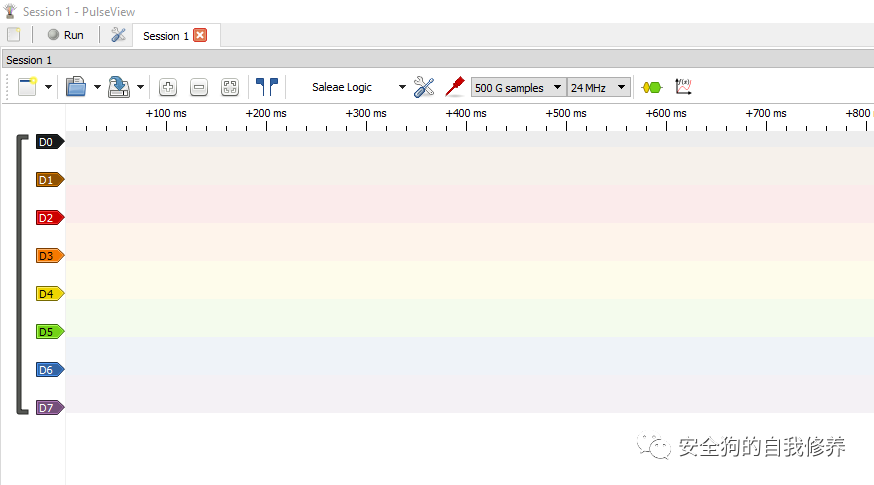Screen dimensions: 874x485
Task: Select channel D2 red label
Action: click(x=50, y=218)
